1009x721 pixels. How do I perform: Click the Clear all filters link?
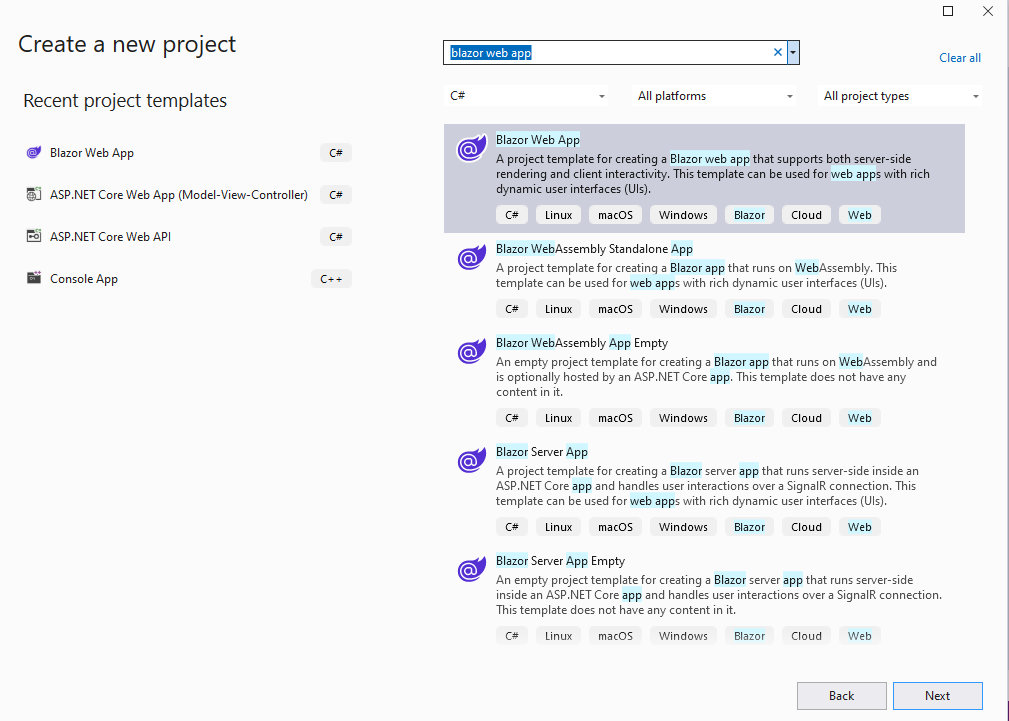[x=959, y=58]
